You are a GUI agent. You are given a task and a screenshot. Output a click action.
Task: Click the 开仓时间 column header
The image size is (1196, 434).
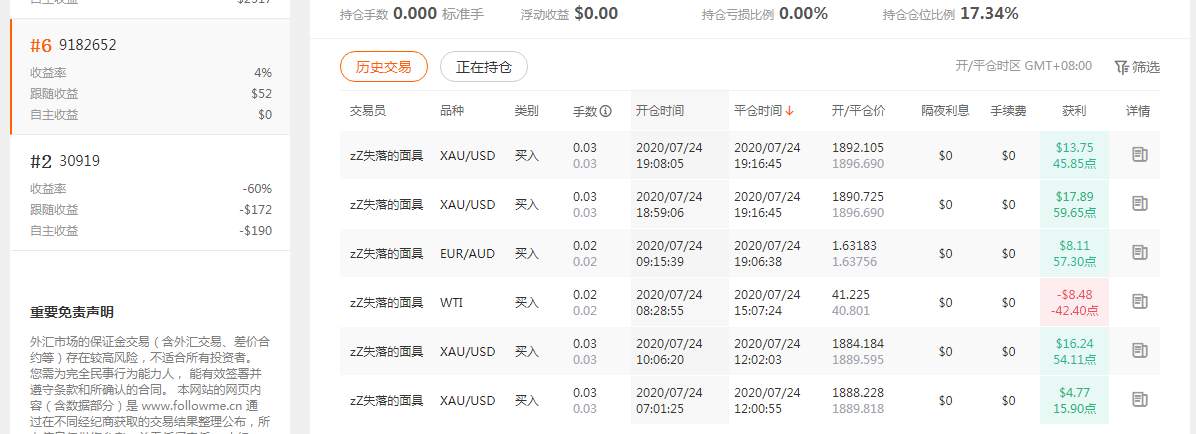point(660,111)
